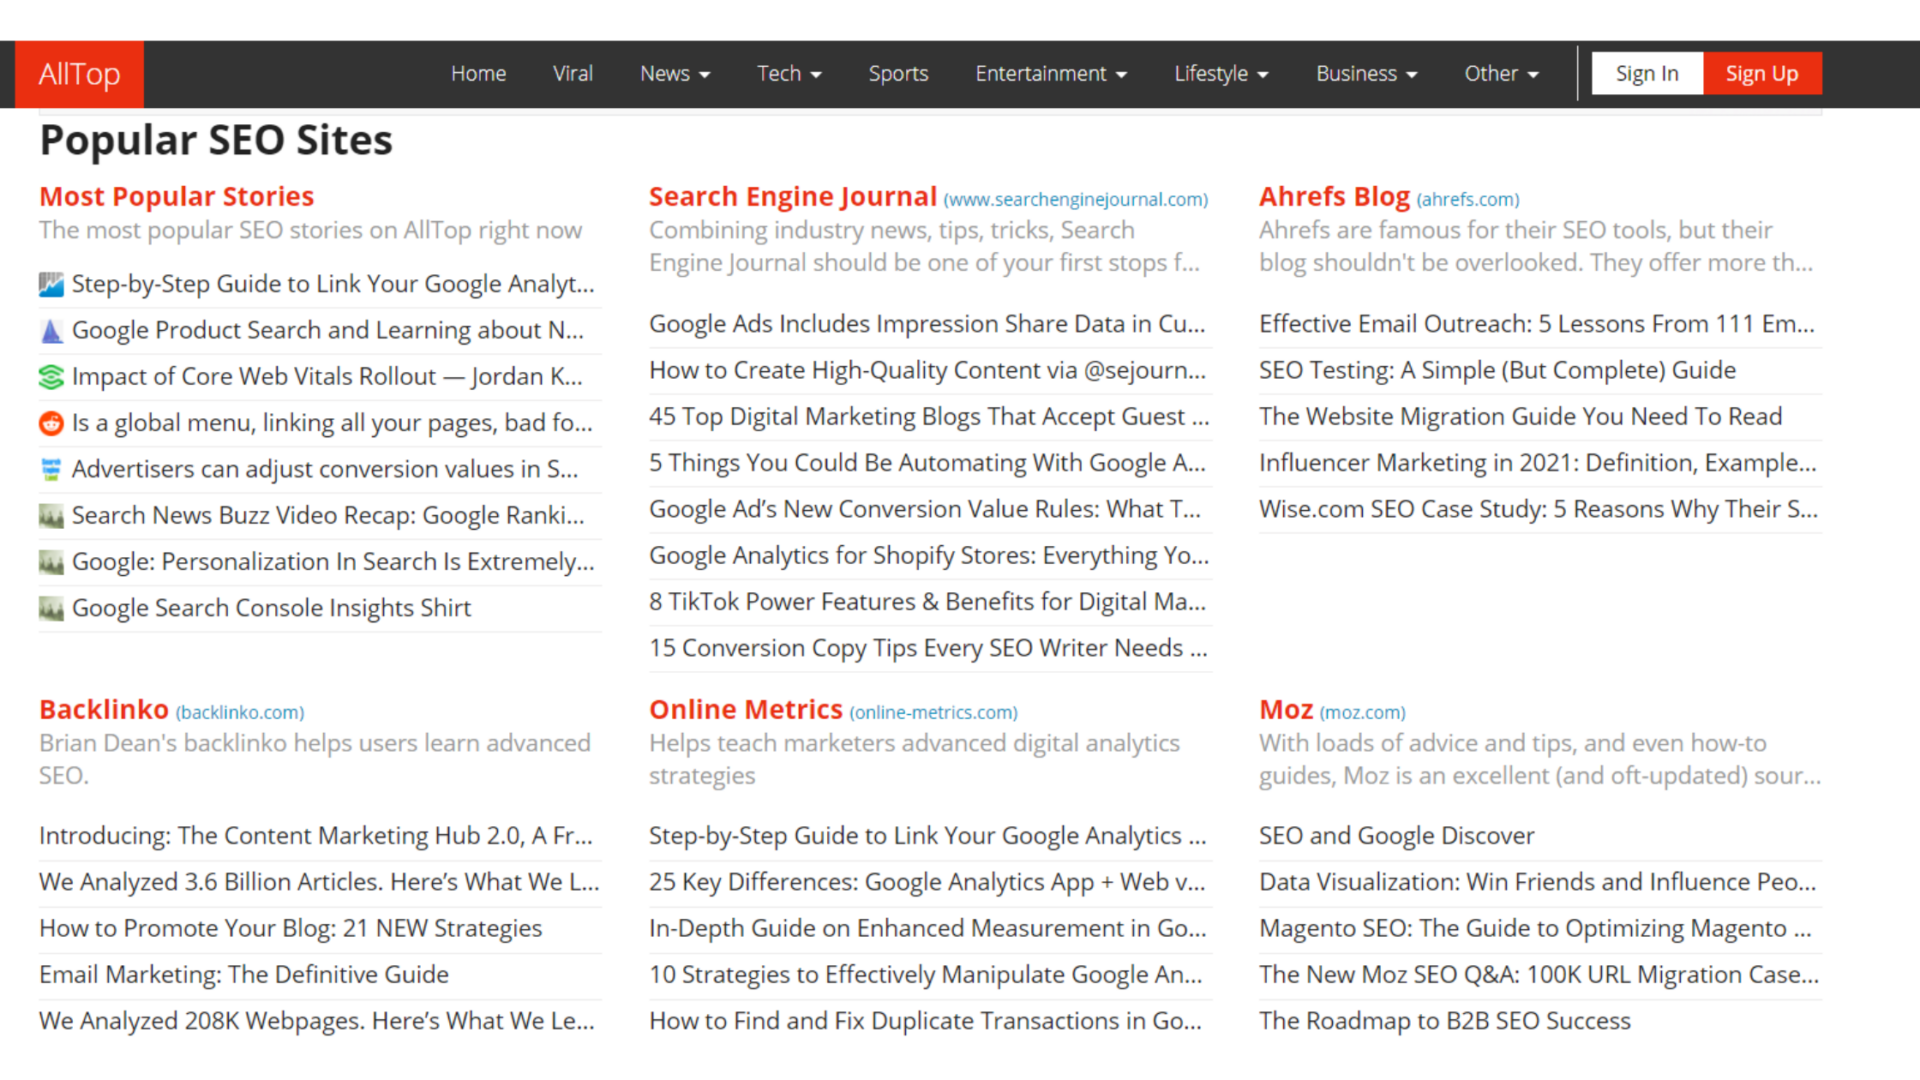Open Google Analytics for Shopify Stores article
1920x1080 pixels.
(929, 556)
